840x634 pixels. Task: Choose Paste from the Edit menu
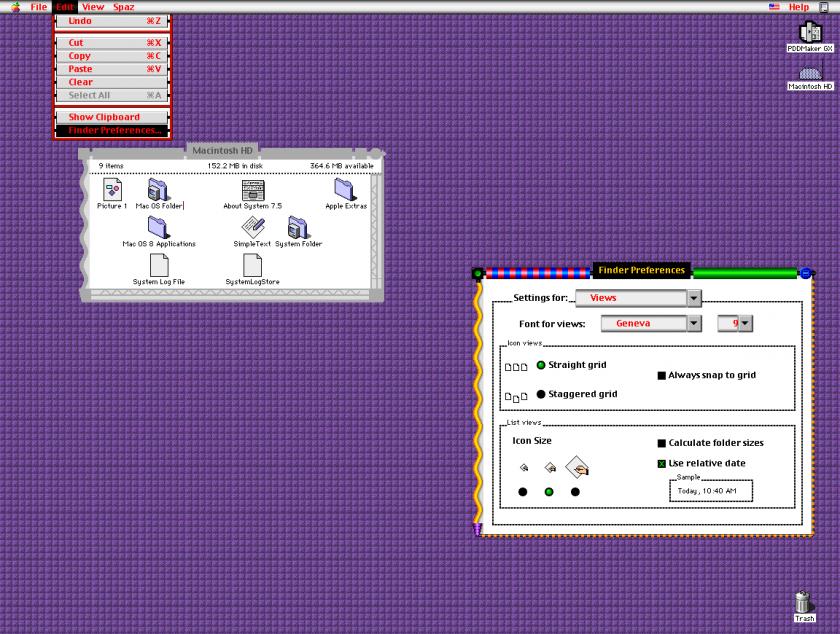click(x=112, y=69)
